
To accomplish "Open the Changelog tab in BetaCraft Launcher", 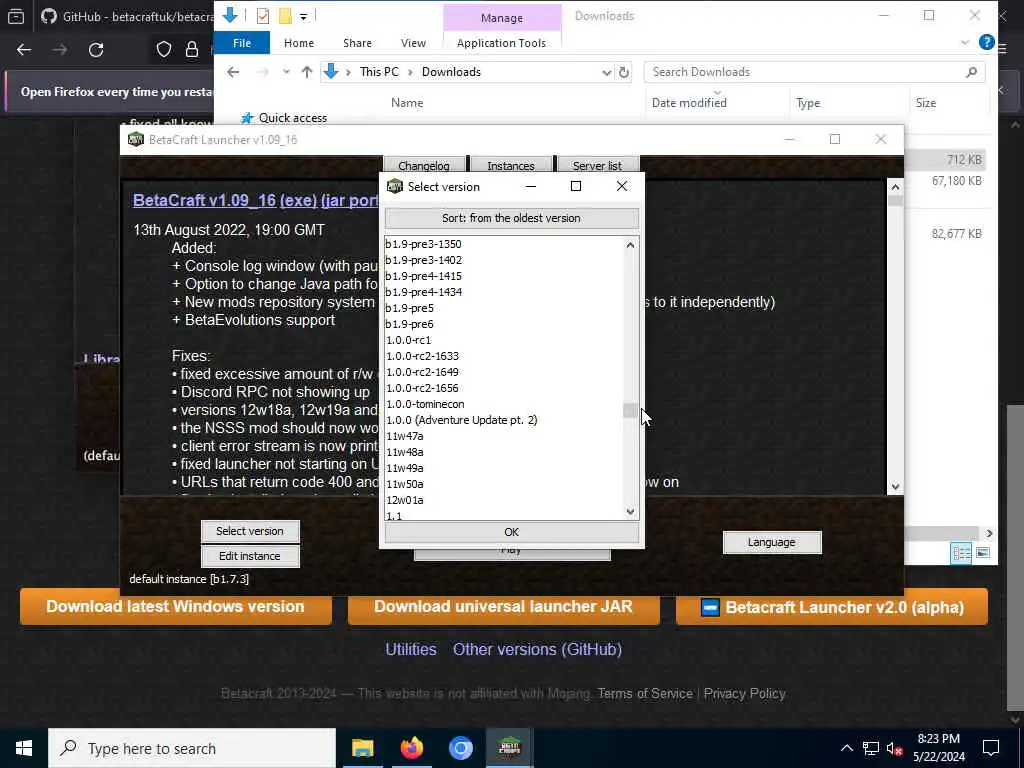I will (424, 165).
